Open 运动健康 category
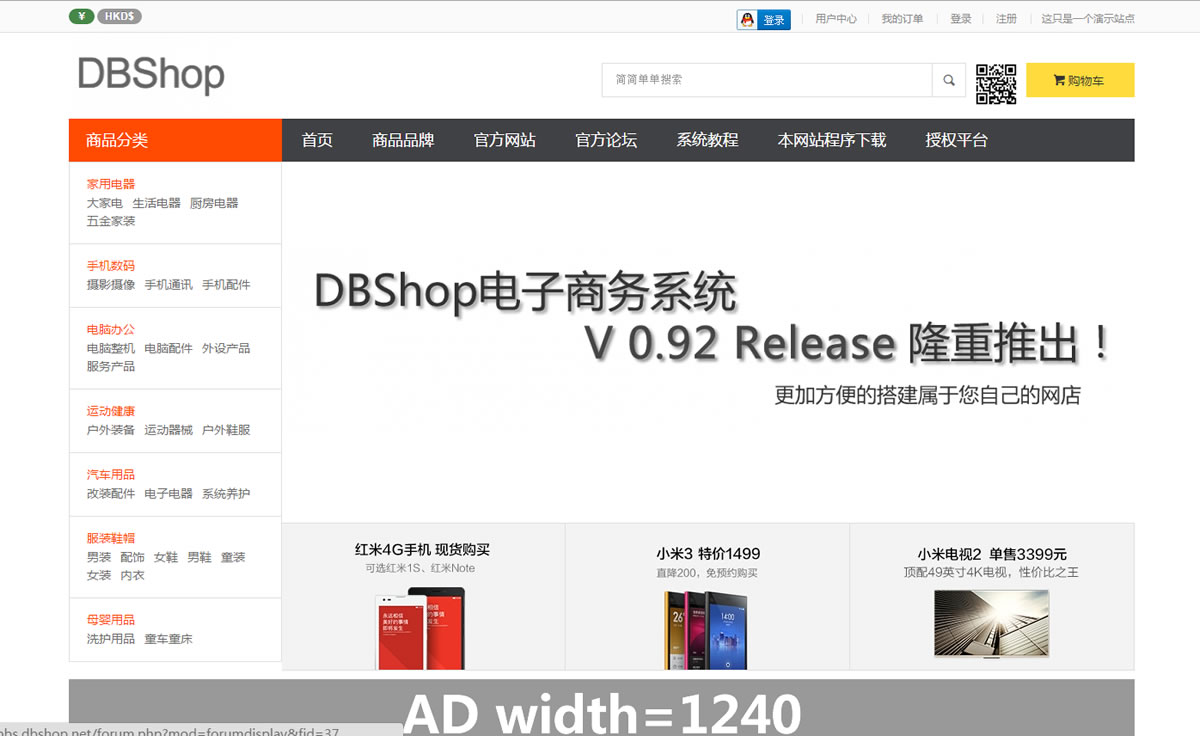 [x=111, y=411]
